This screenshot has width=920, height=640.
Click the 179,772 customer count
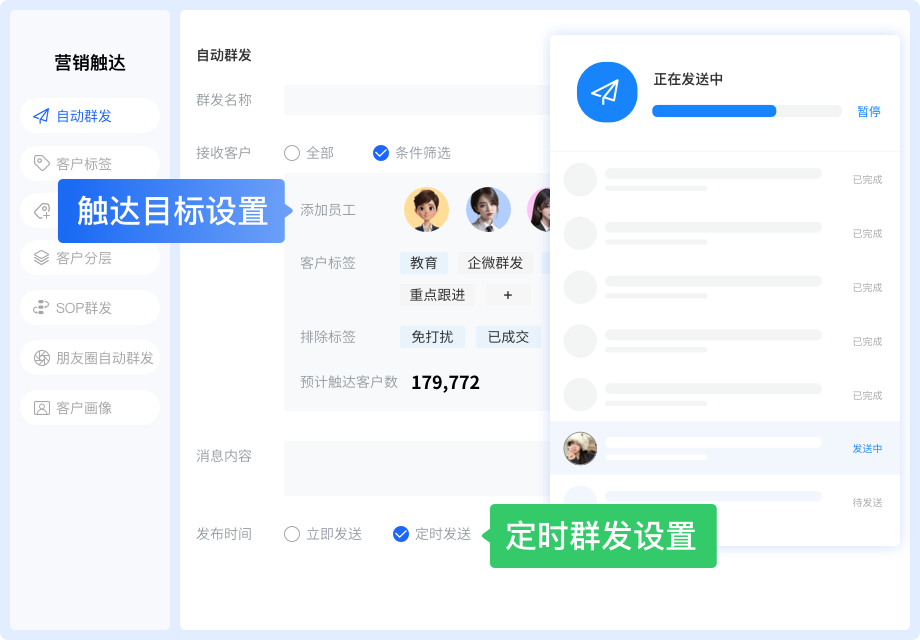coord(445,382)
